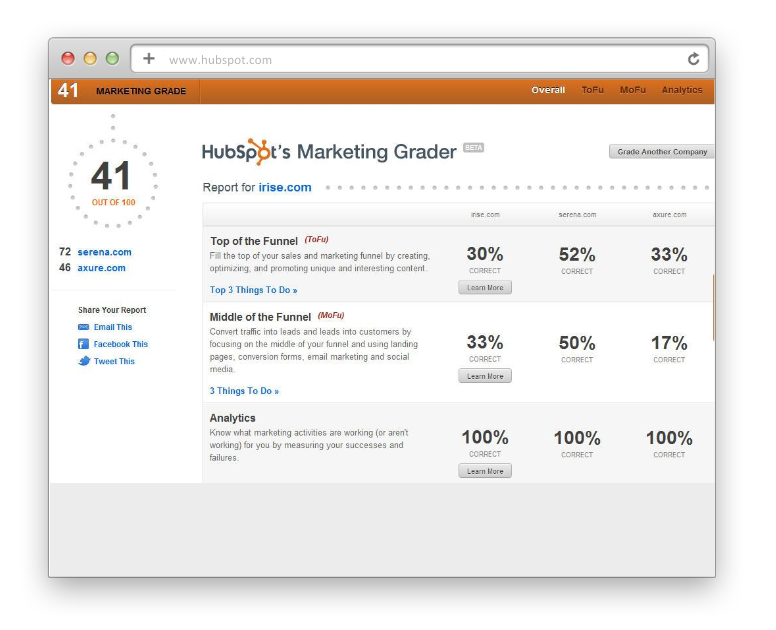The image size is (776, 630).
Task: Click the 41 out of 100 score dial
Action: pos(113,185)
